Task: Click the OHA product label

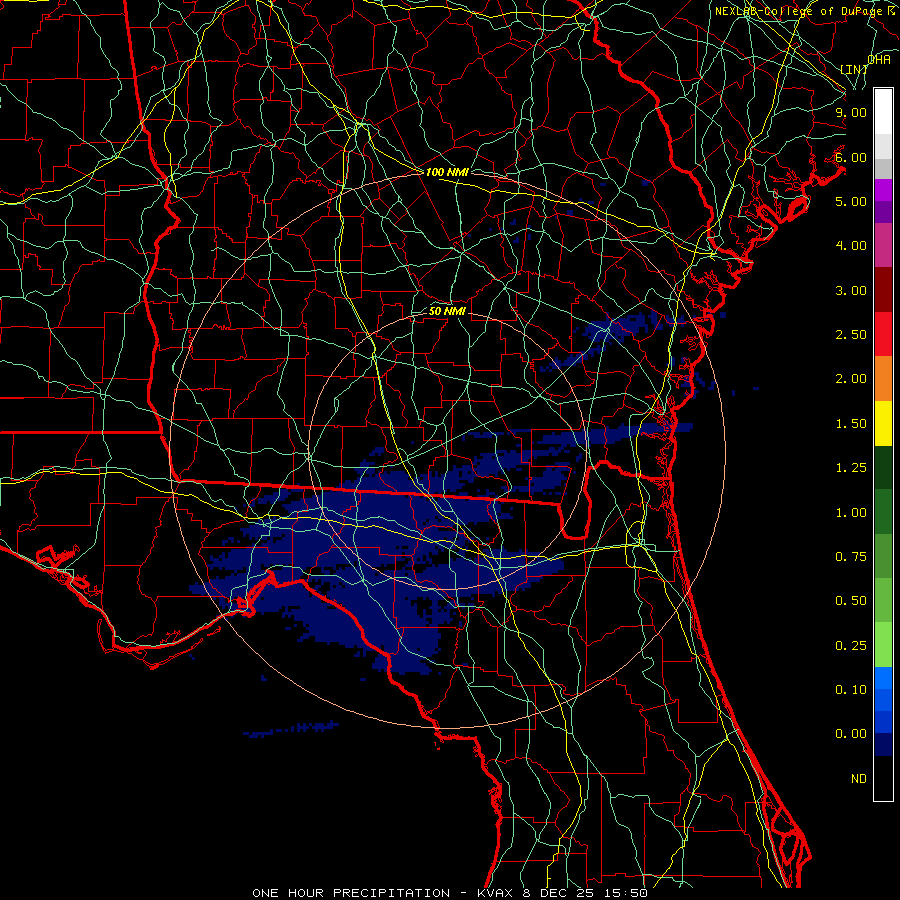Action: click(879, 59)
